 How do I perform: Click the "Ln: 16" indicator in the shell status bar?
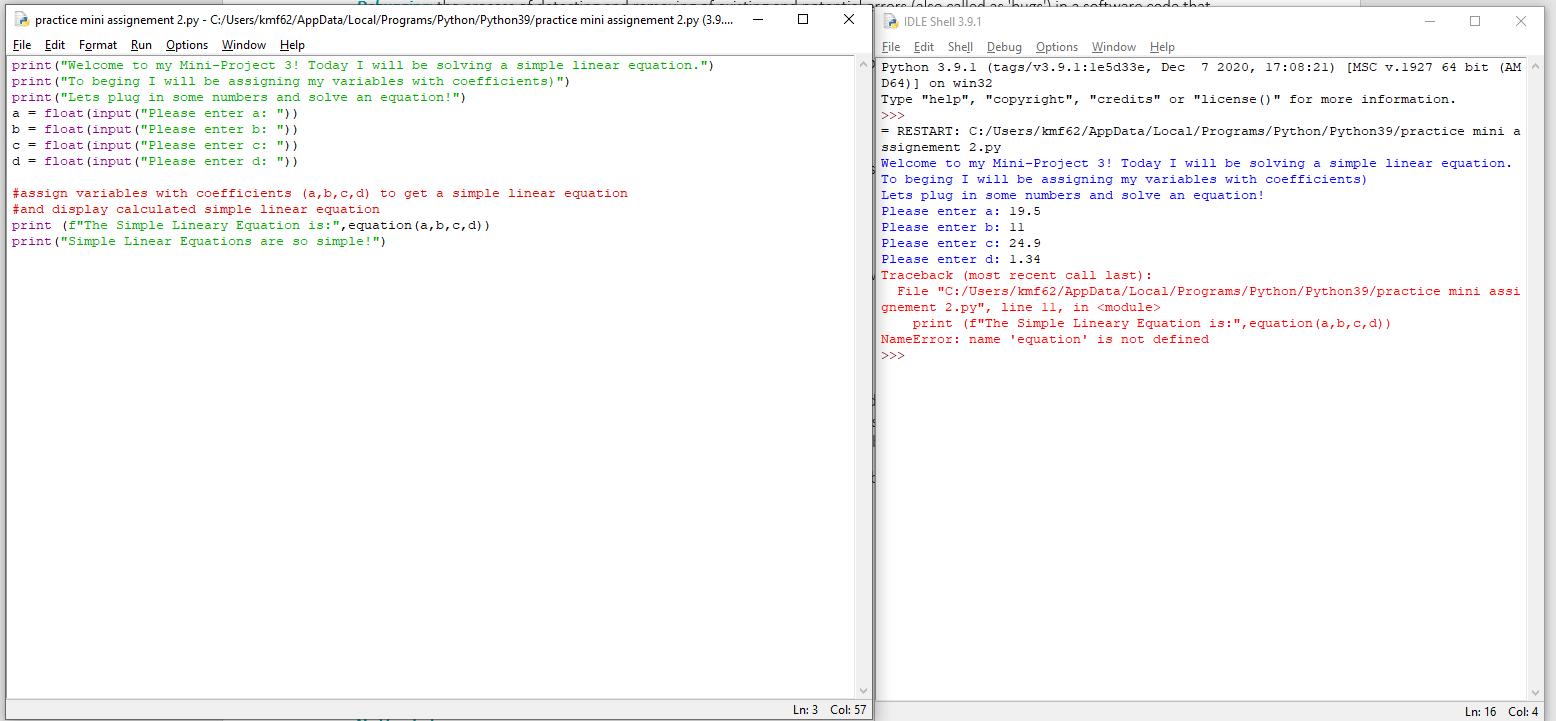coord(1481,712)
